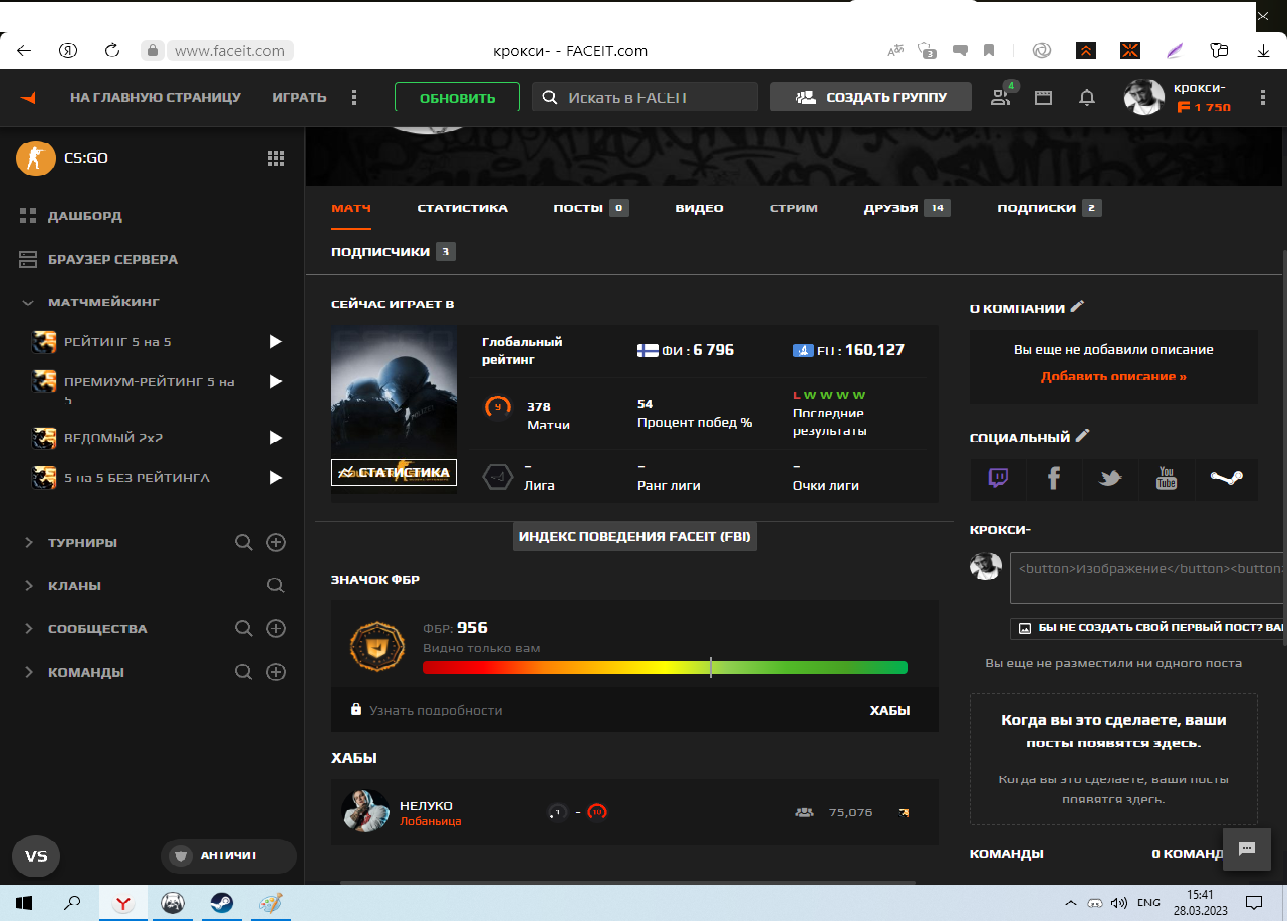Play 5 на 5 БЕЗ РЕЙТИНГА arrow
The width and height of the screenshot is (1287, 921).
276,477
